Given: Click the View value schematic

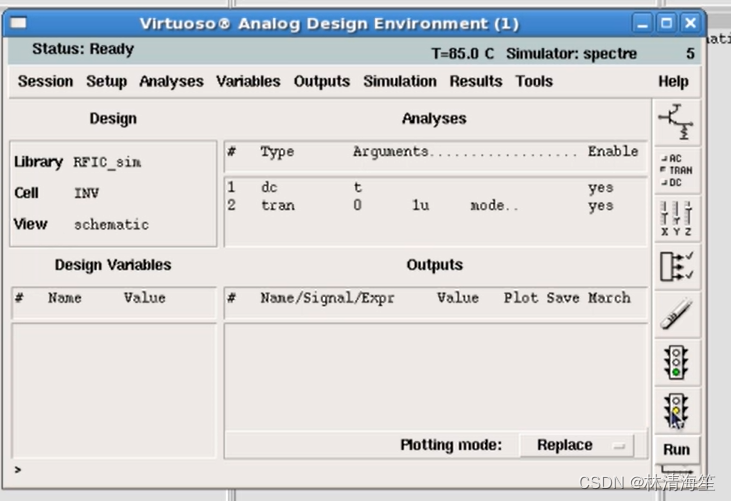Looking at the screenshot, I should 111,225.
